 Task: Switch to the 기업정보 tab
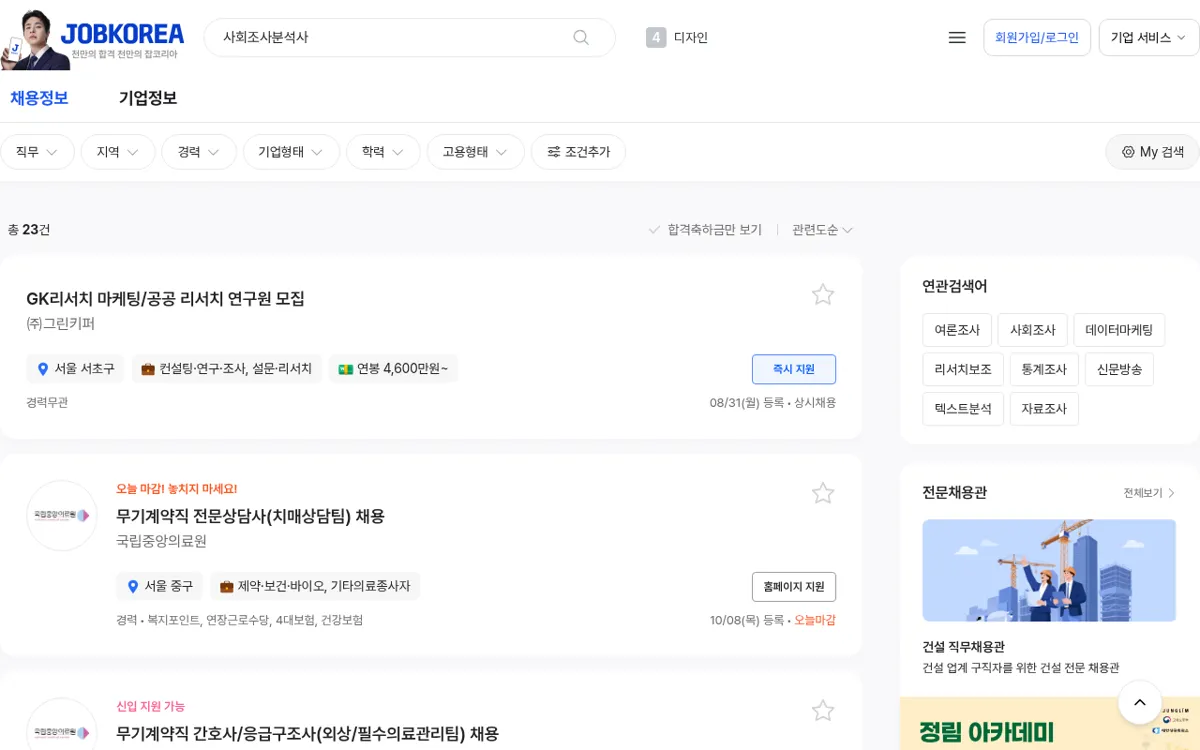[x=148, y=98]
